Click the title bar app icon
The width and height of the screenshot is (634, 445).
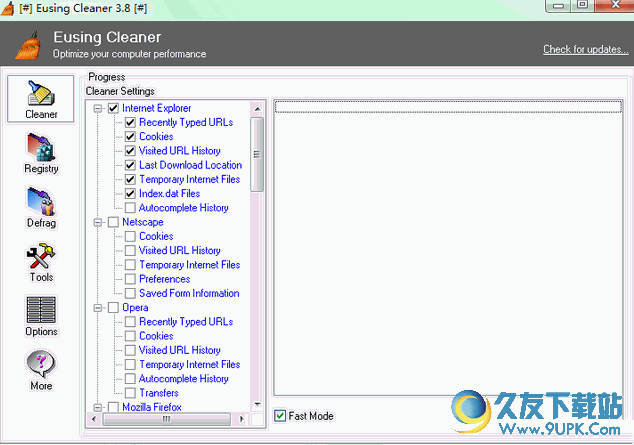pyautogui.click(x=8, y=8)
